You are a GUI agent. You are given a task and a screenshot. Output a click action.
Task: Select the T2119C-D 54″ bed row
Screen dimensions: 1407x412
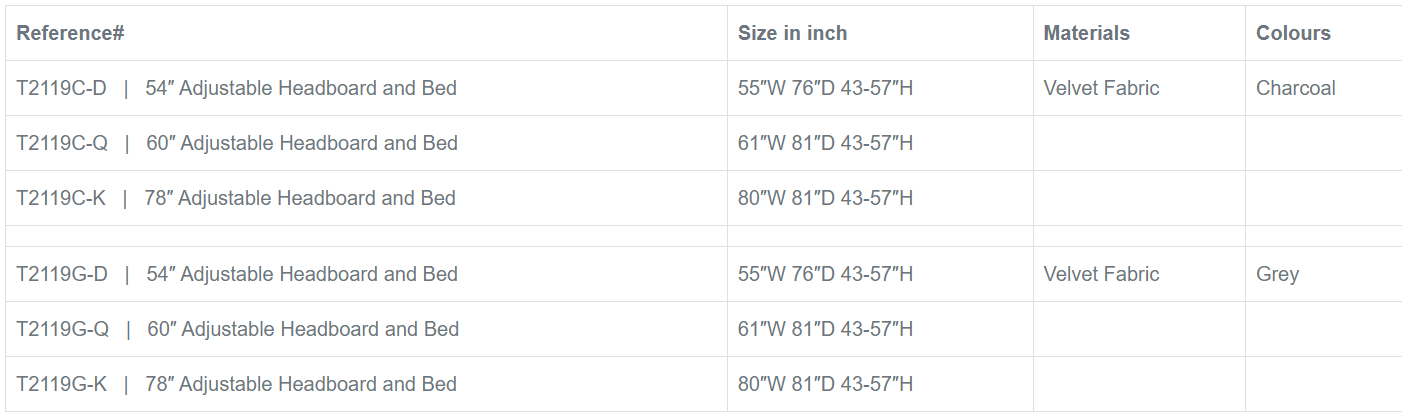click(x=236, y=88)
